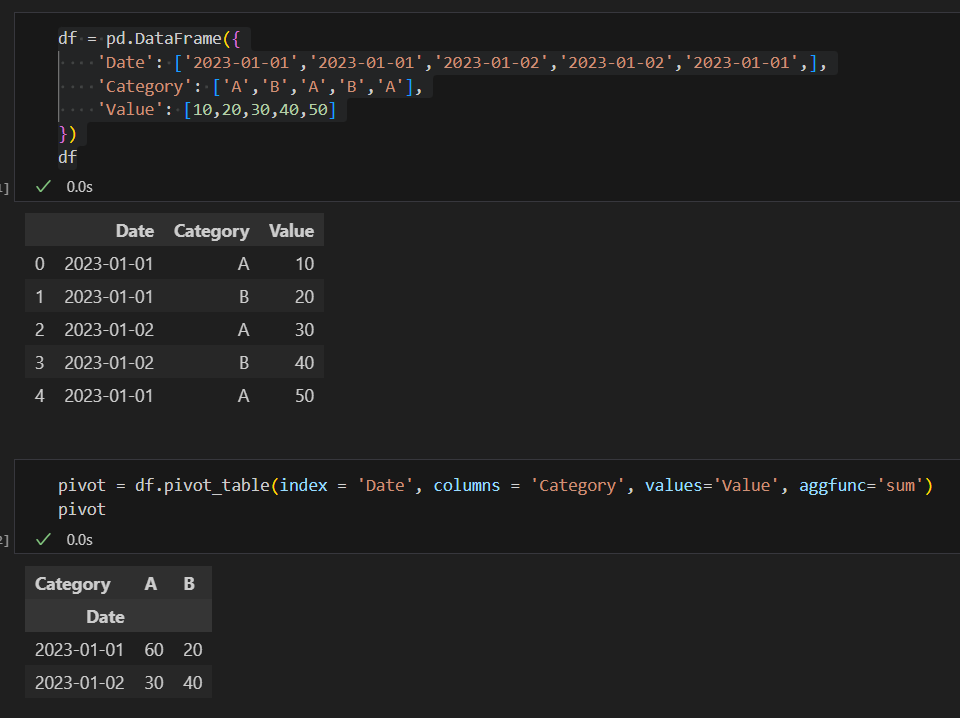
Task: Place cursor on the 'index' keyword argument
Action: tap(304, 485)
